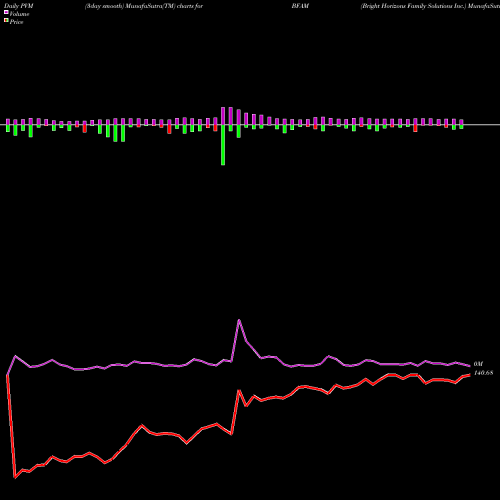
Task: Click the Price legend color swatch
Action: tap(6, 21)
